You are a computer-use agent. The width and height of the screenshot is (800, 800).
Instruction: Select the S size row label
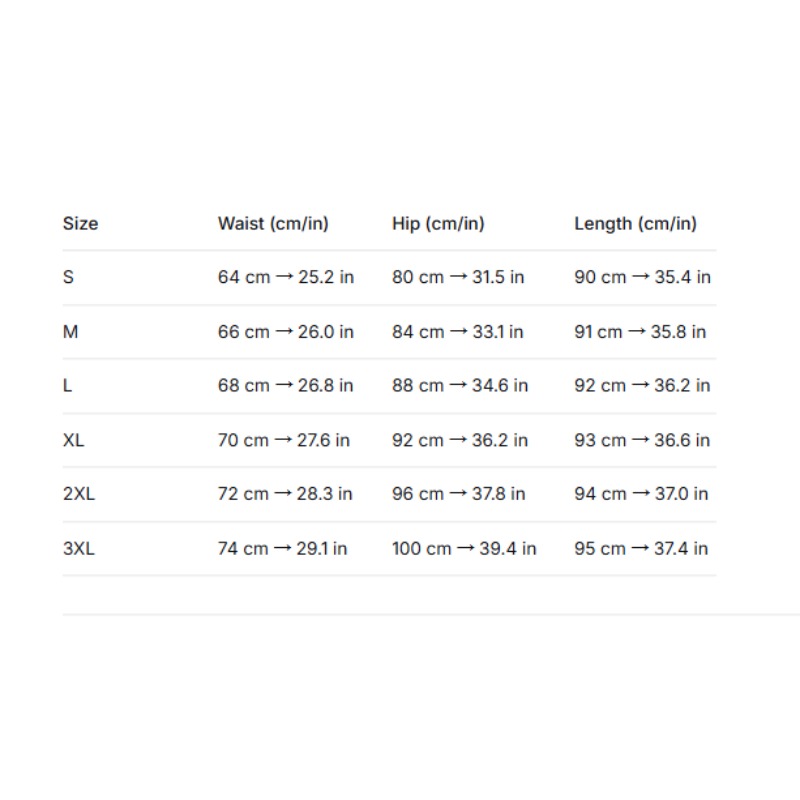coord(68,277)
